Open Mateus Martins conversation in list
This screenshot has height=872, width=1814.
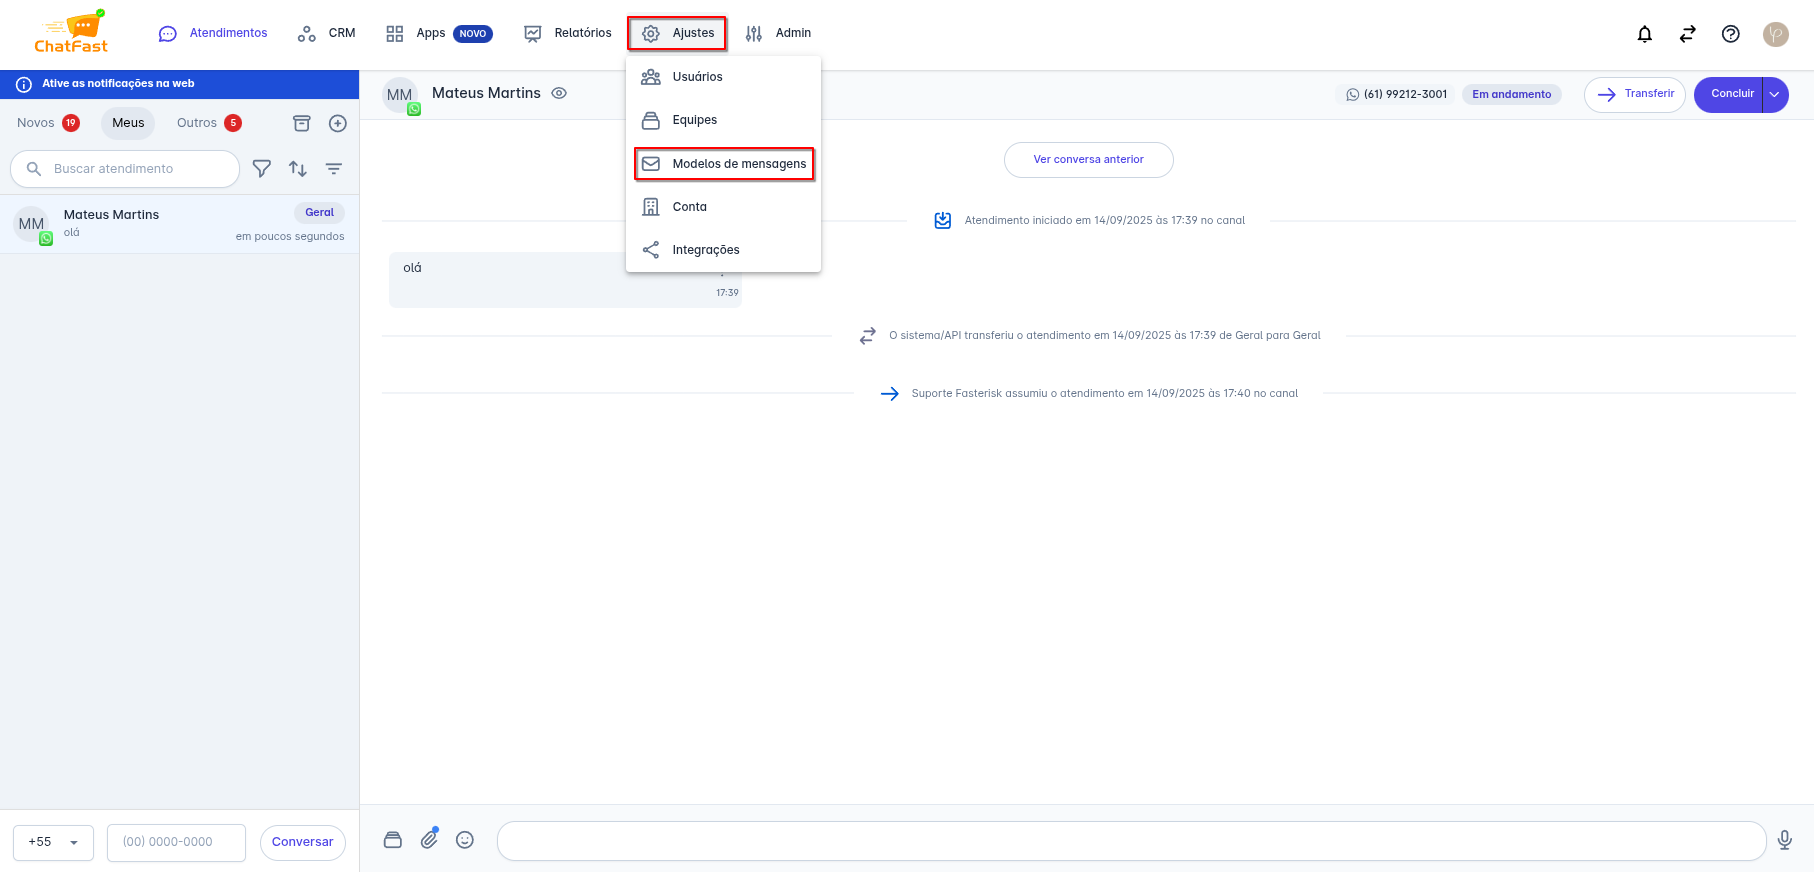coord(180,224)
